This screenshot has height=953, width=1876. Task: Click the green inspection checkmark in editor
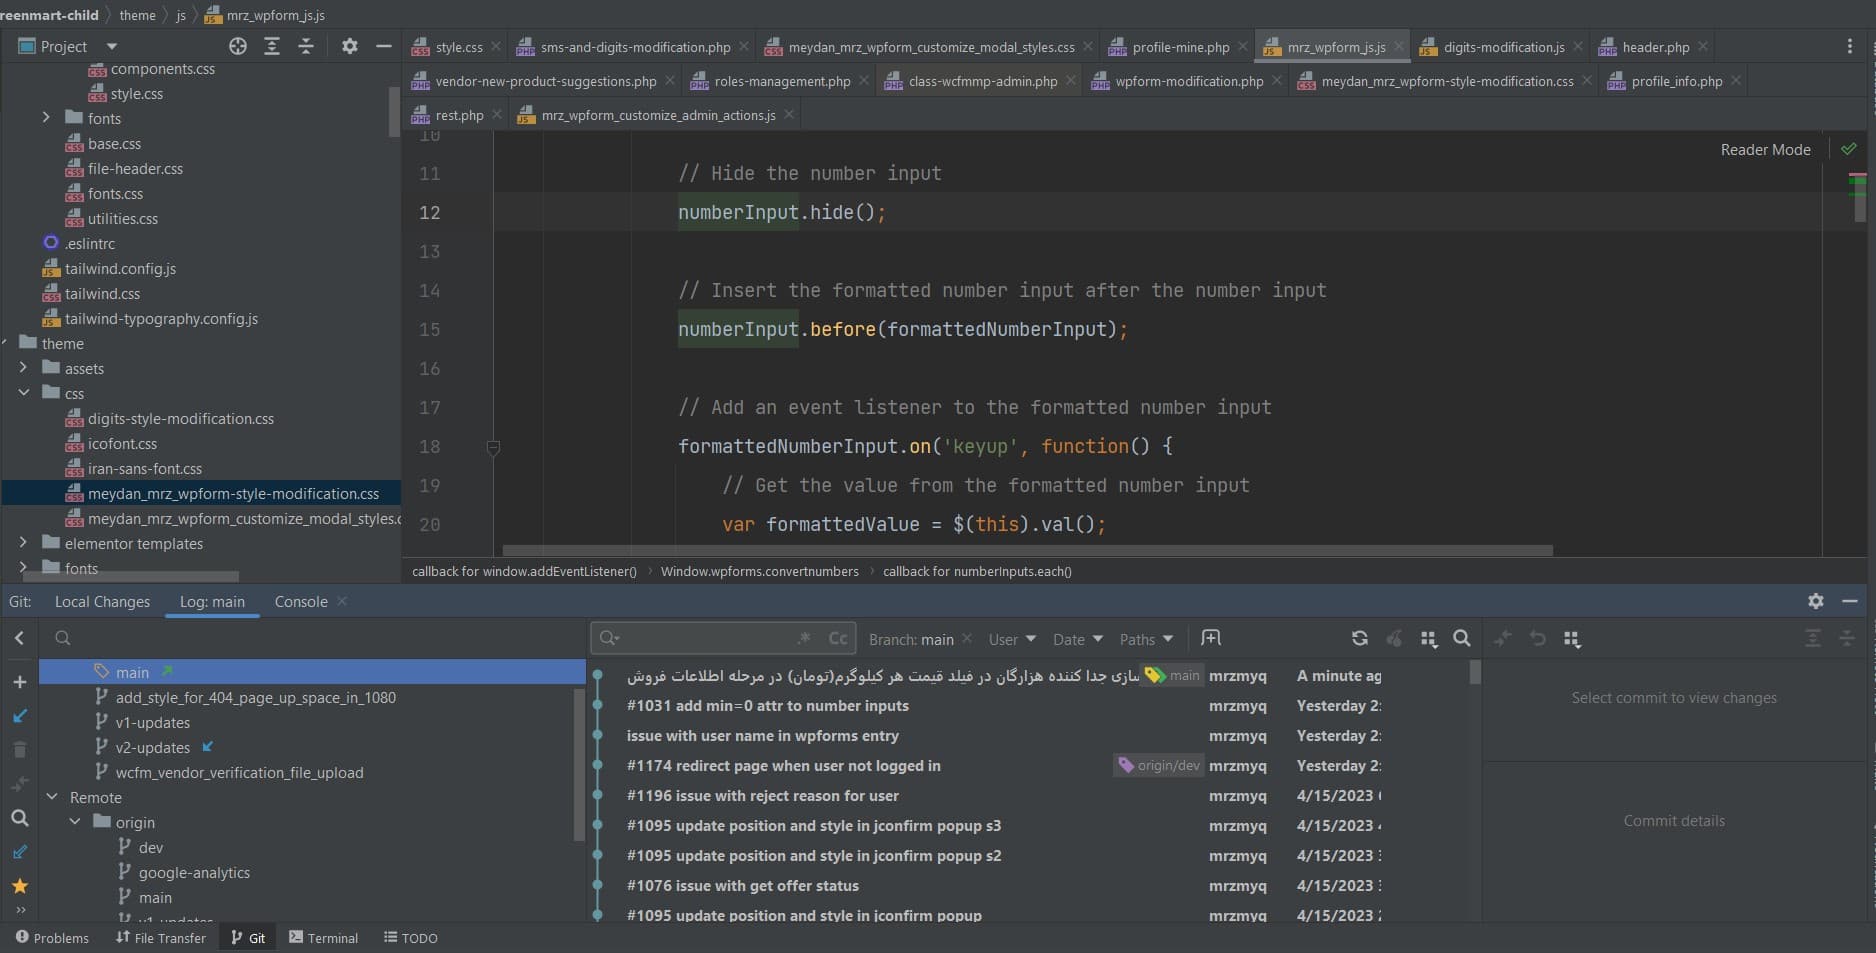[1848, 149]
